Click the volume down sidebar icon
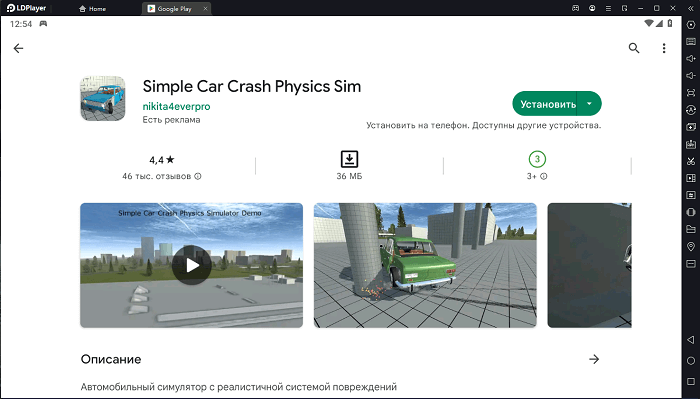The width and height of the screenshot is (700, 399). [x=691, y=76]
